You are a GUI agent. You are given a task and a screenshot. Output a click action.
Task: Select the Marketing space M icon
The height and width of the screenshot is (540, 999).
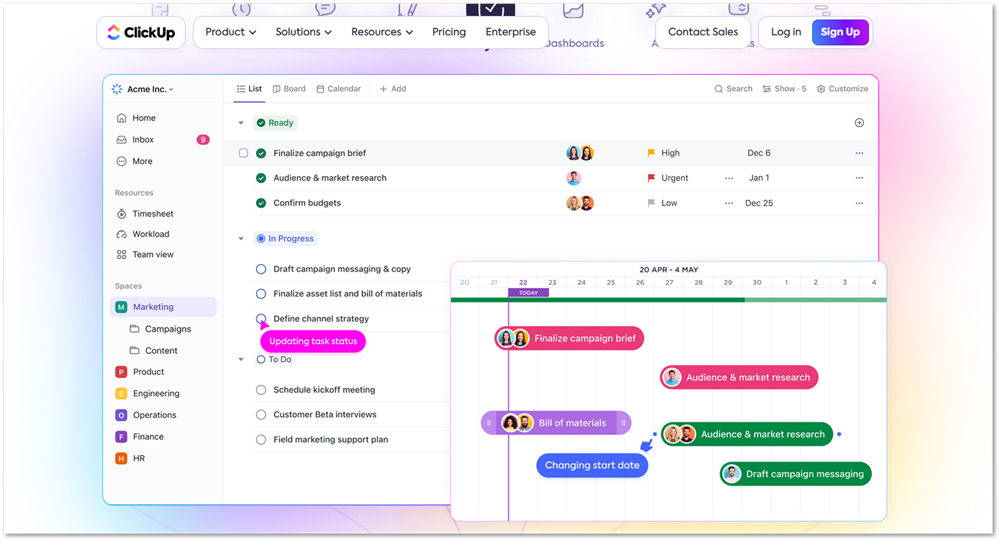[121, 307]
